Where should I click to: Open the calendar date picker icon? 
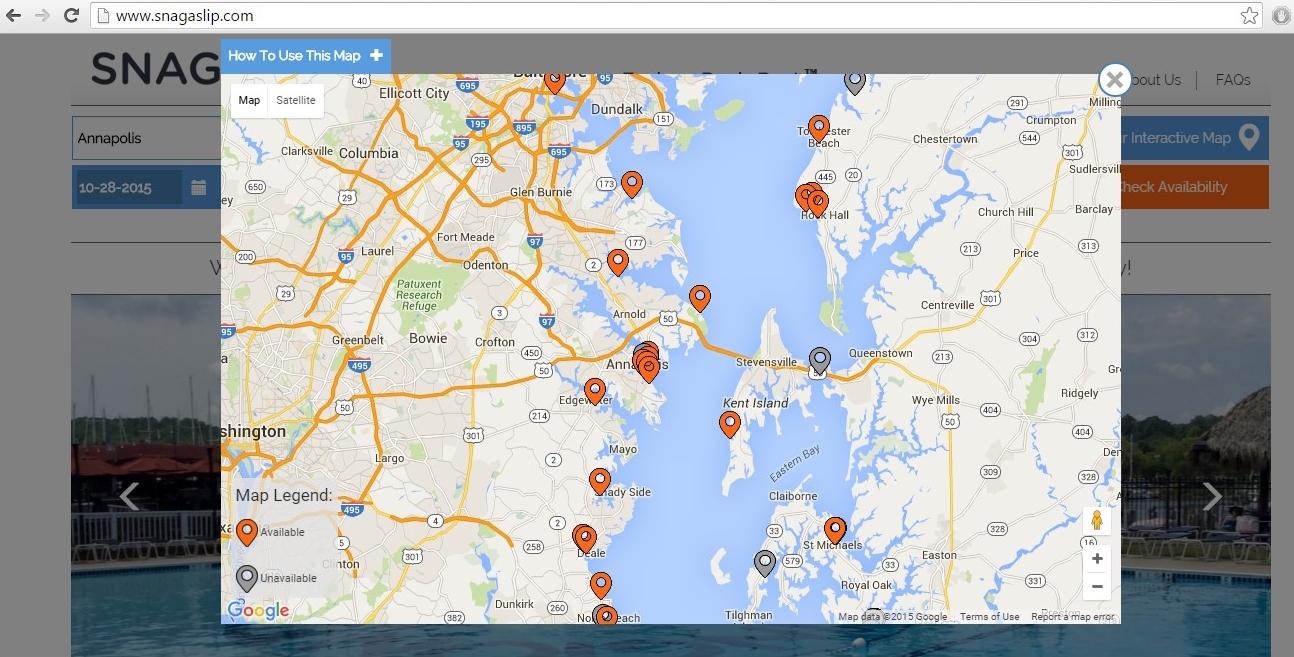point(199,187)
